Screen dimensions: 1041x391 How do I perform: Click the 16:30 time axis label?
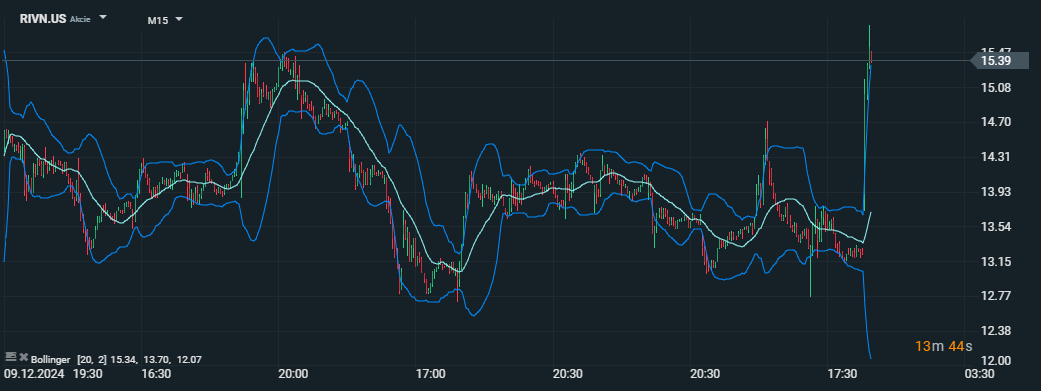pos(156,374)
